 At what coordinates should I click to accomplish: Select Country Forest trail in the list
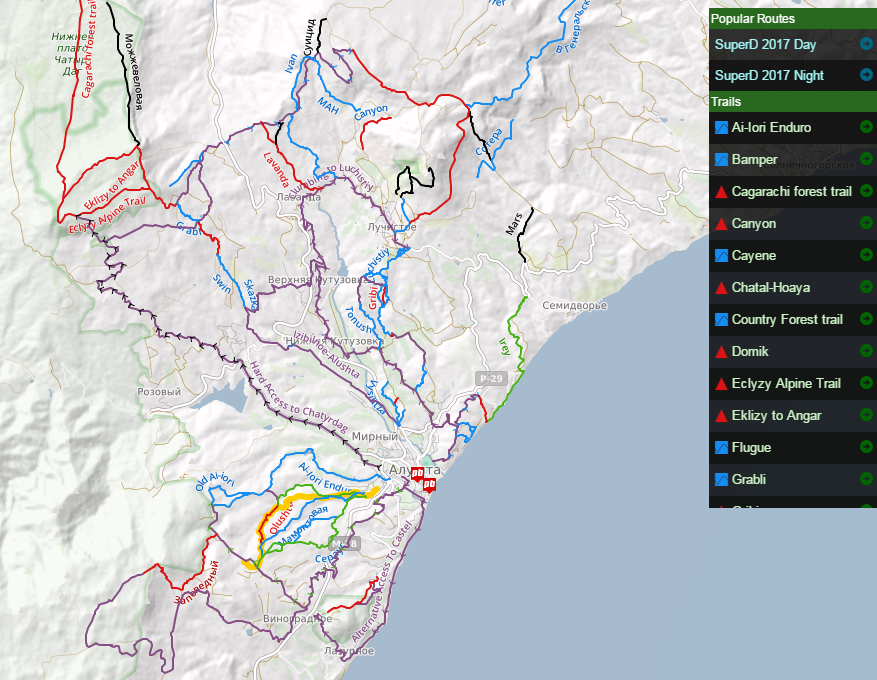tap(787, 320)
